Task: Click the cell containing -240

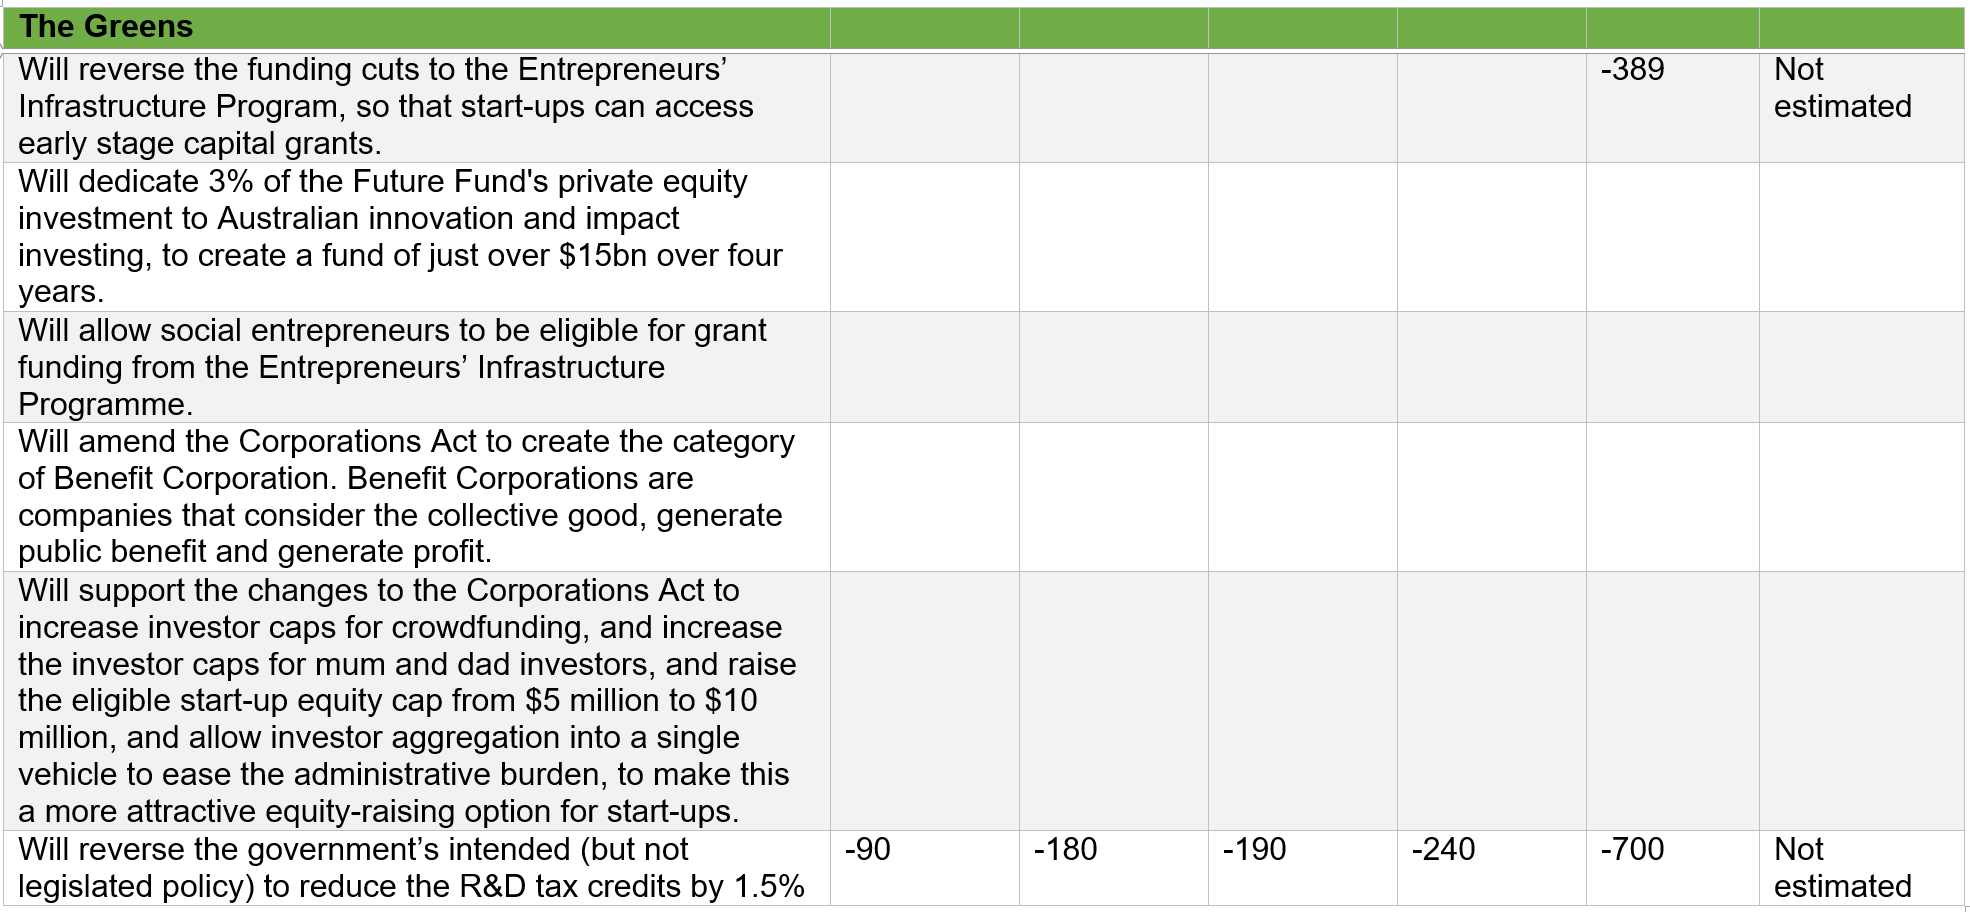Action: tap(1443, 850)
